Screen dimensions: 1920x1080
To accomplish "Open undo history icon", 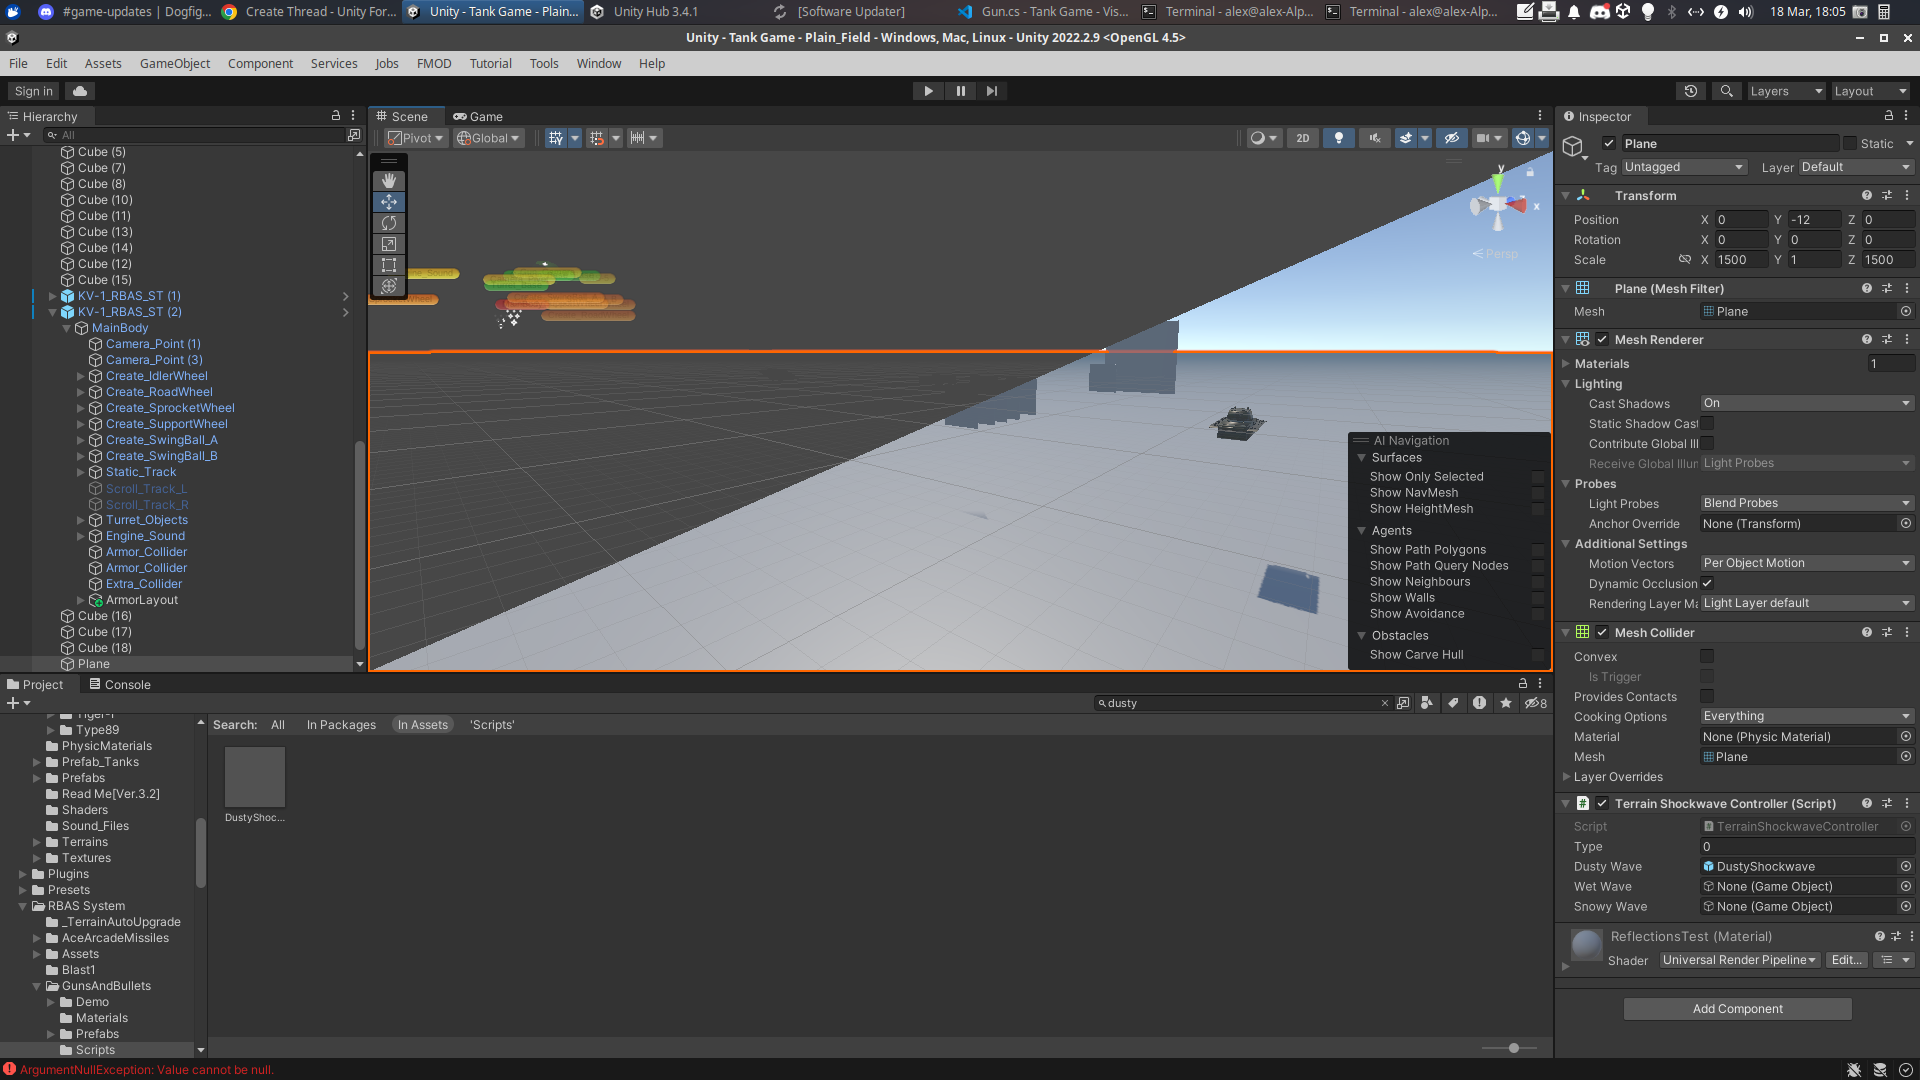I will pos(1690,91).
